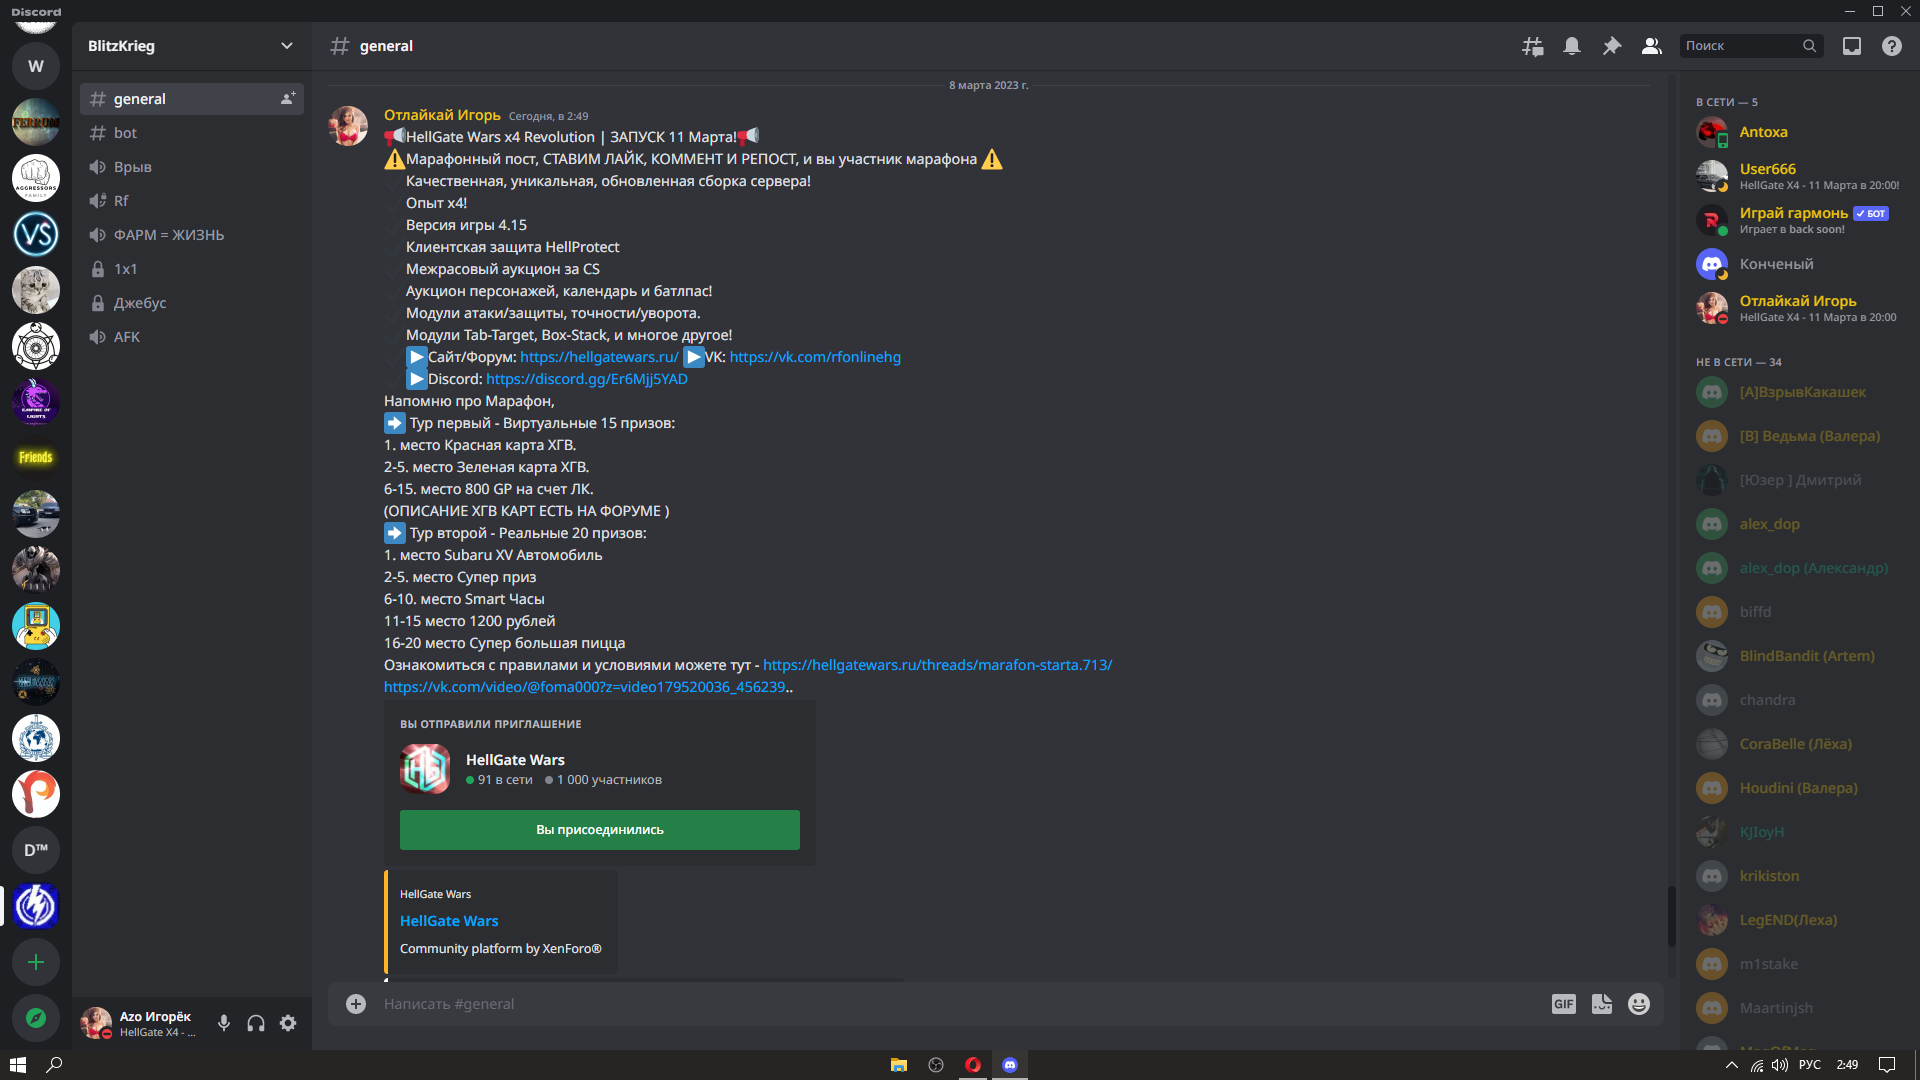The height and width of the screenshot is (1080, 1920).
Task: Open the cat avatar server icon
Action: point(36,290)
